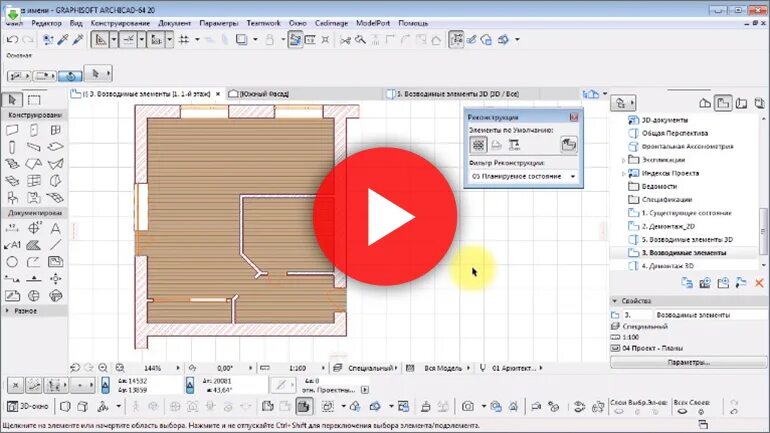Image resolution: width=770 pixels, height=433 pixels.
Task: Select the Door tool
Action: pyautogui.click(x=34, y=130)
